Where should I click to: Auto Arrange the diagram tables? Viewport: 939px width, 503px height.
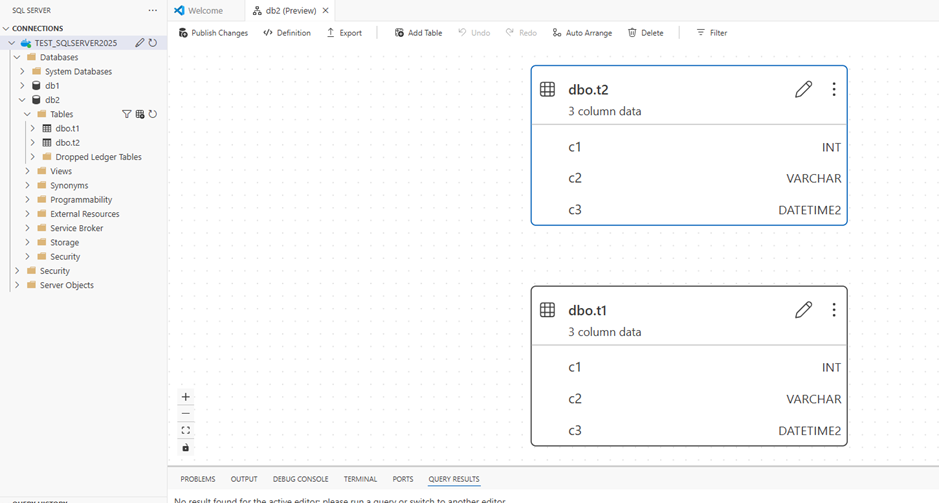coord(582,33)
